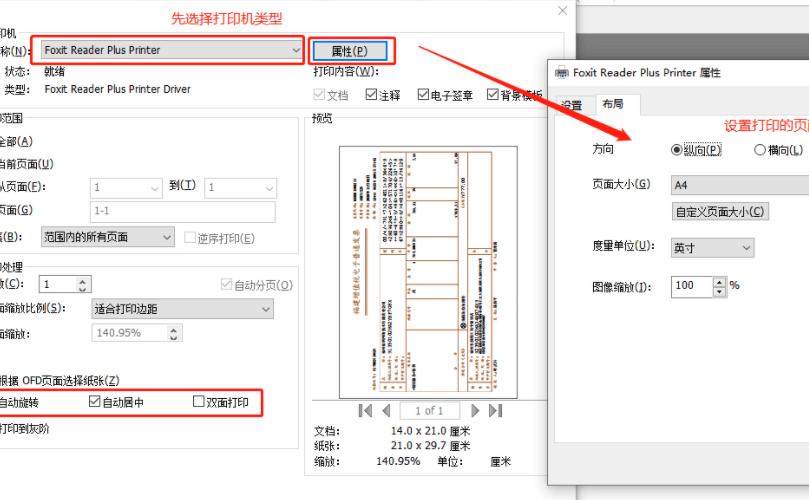Screen dimensions: 809x500
Task: Click the printer icon in properties title
Action: point(561,73)
